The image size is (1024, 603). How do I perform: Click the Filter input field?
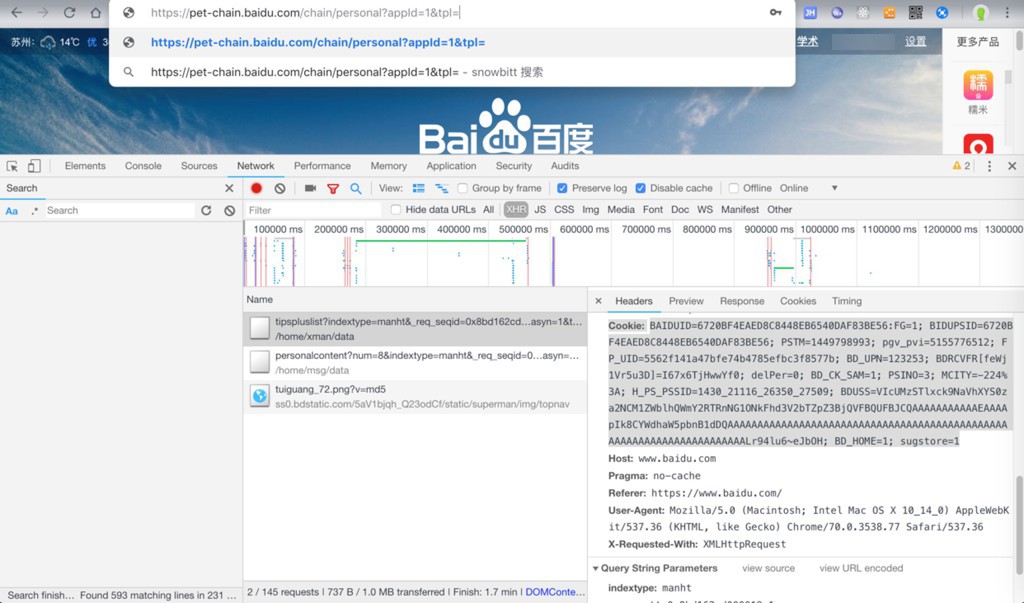tap(313, 210)
